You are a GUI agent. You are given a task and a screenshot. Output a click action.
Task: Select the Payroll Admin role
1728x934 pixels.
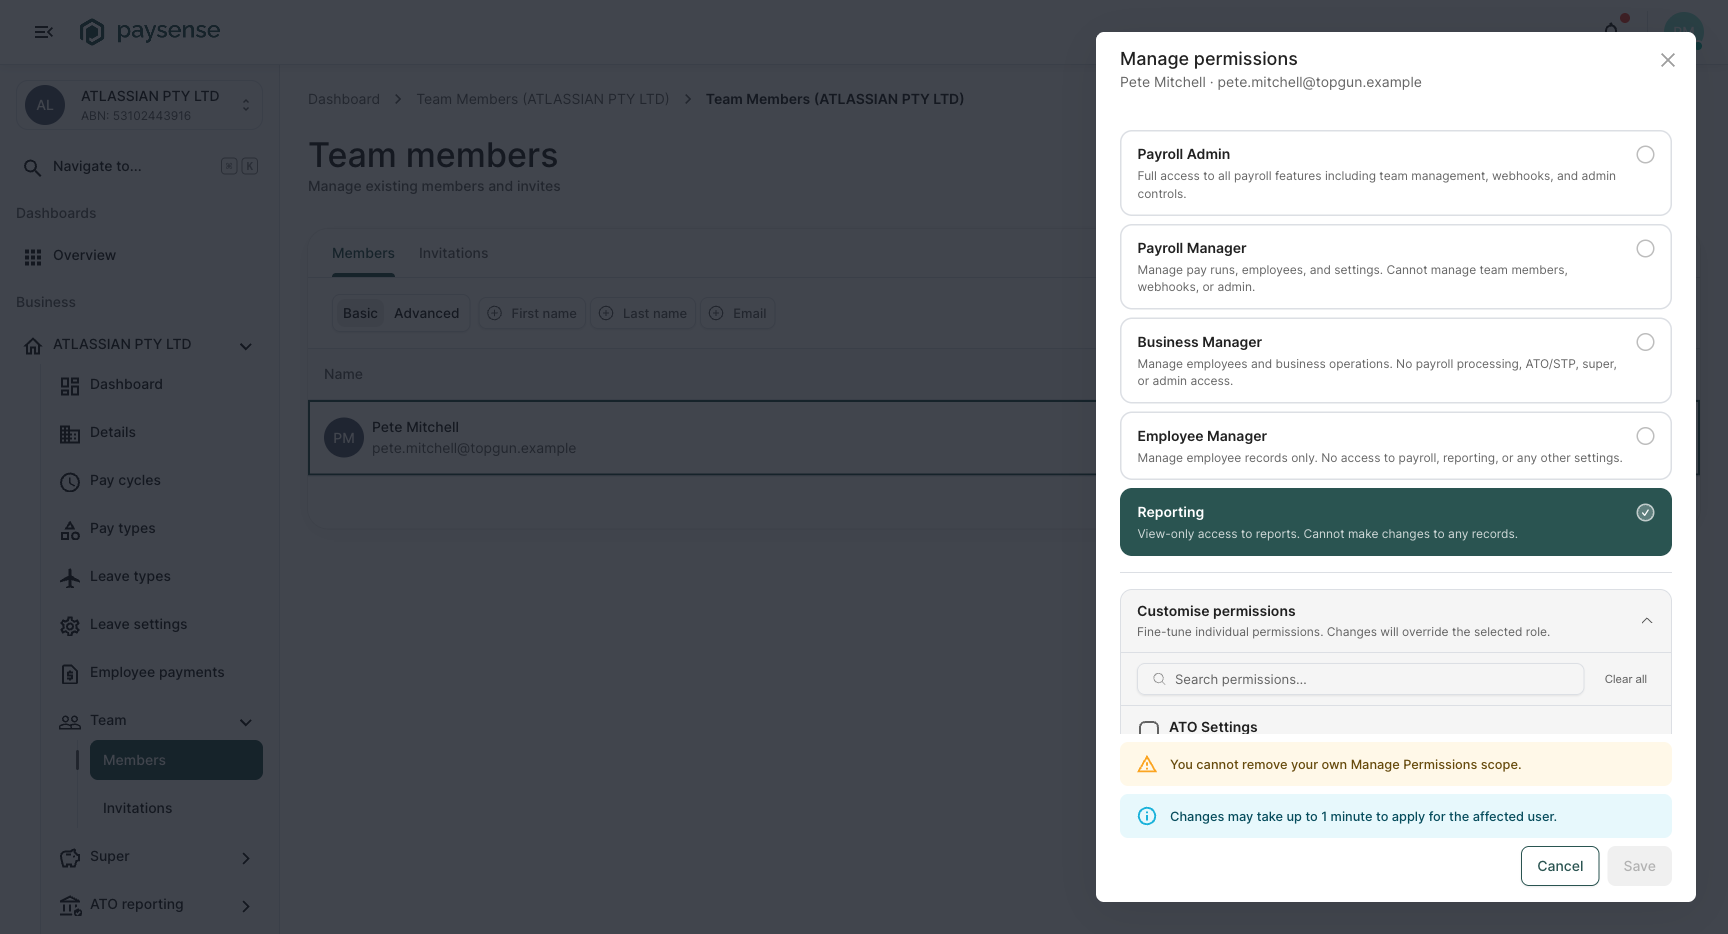(1396, 173)
